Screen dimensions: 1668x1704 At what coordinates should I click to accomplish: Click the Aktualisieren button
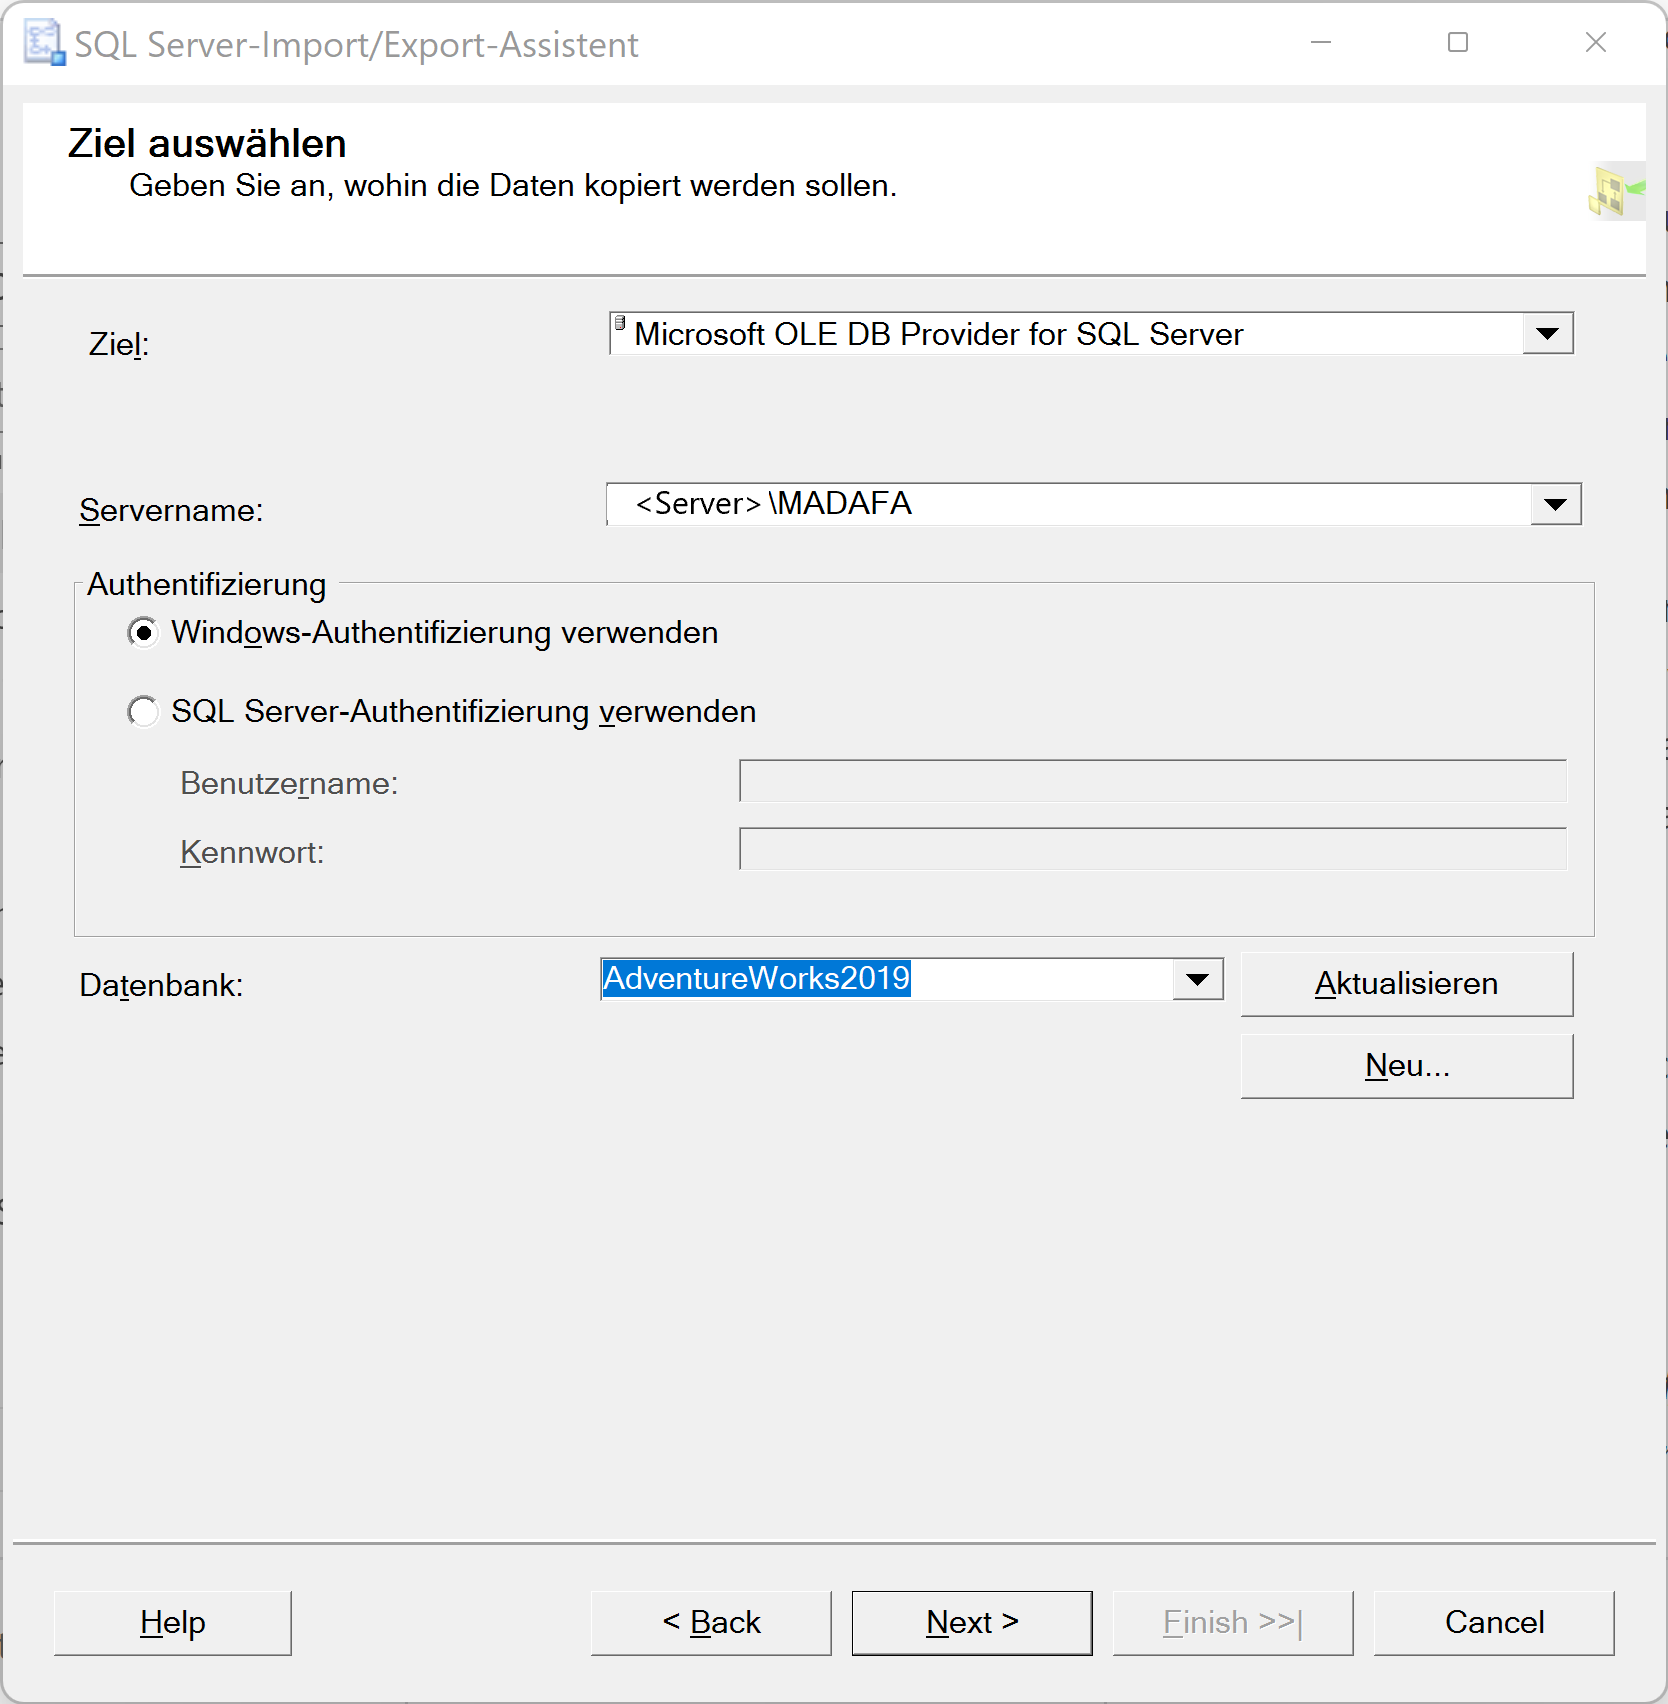click(1407, 984)
